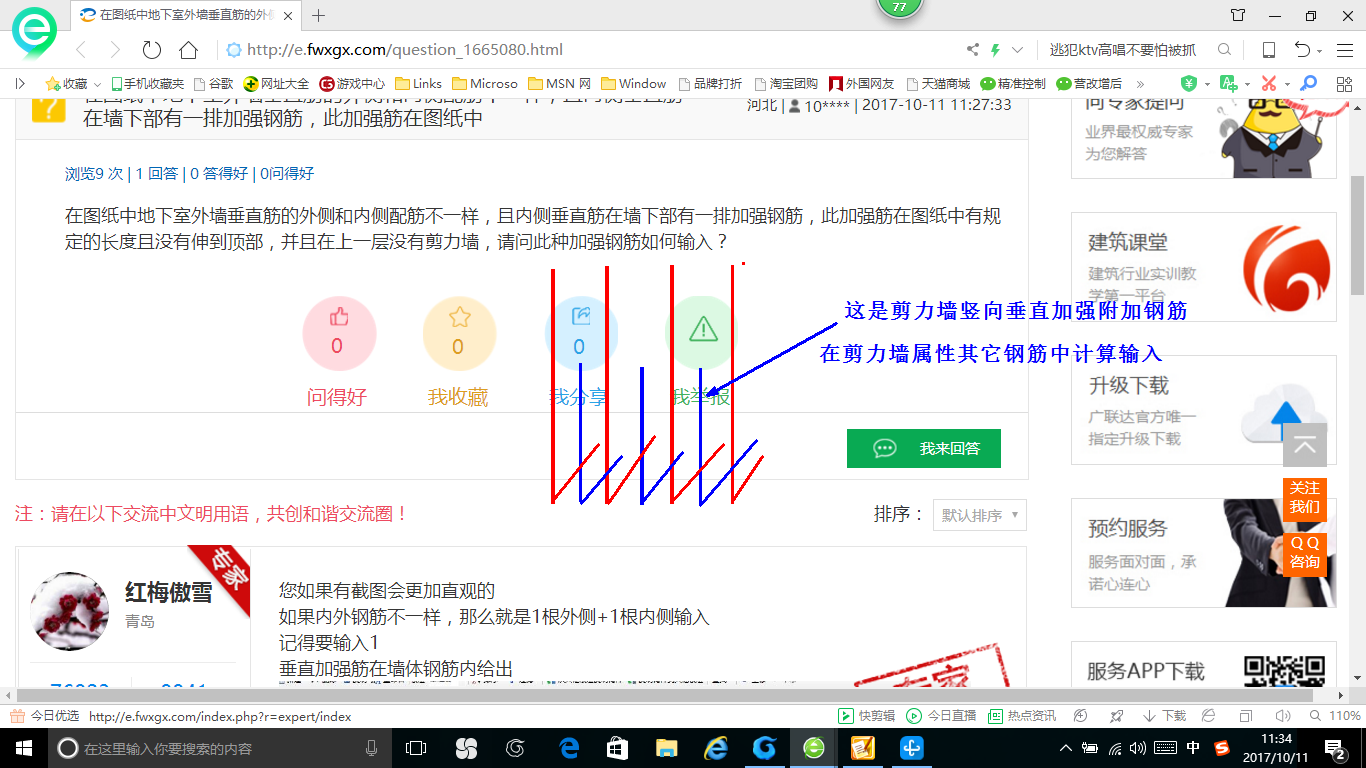1366x768 pixels.
Task: Open Windows Store in the taskbar
Action: pos(617,748)
